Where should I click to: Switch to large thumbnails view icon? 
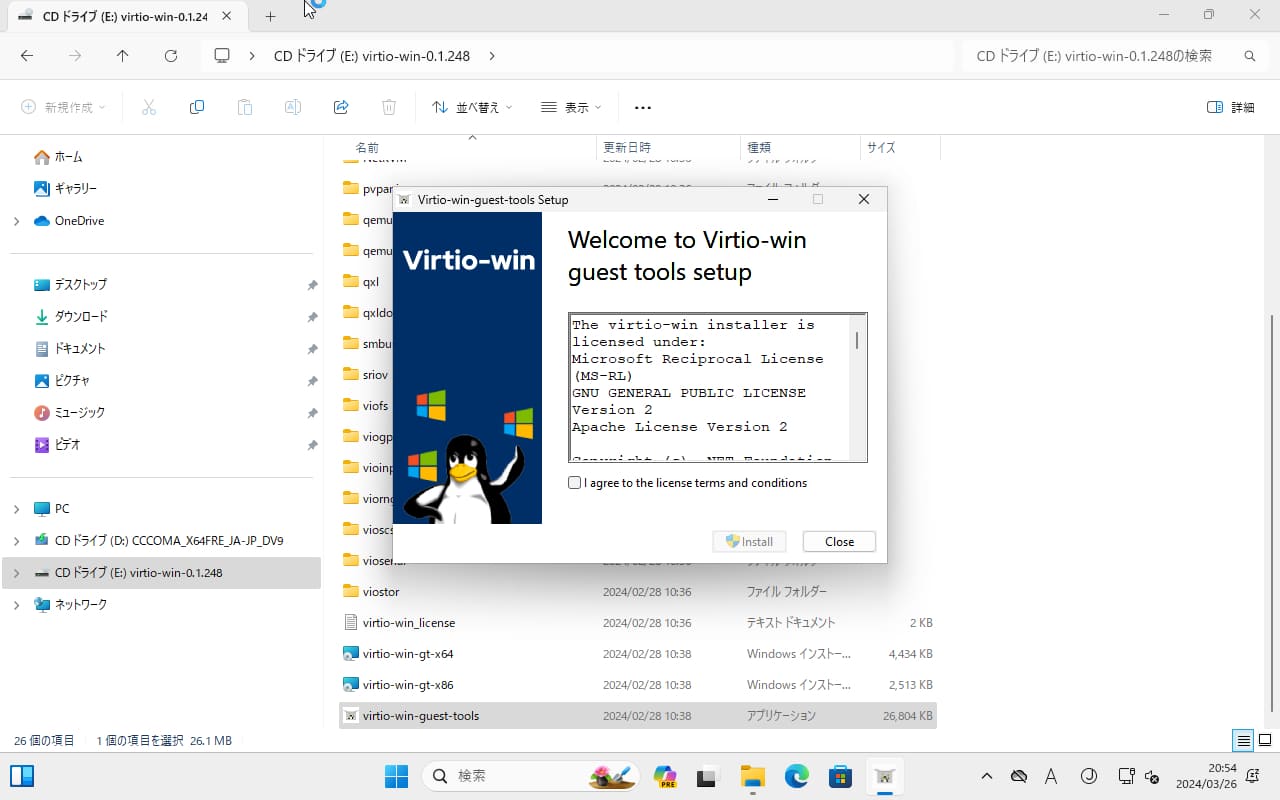click(1265, 741)
